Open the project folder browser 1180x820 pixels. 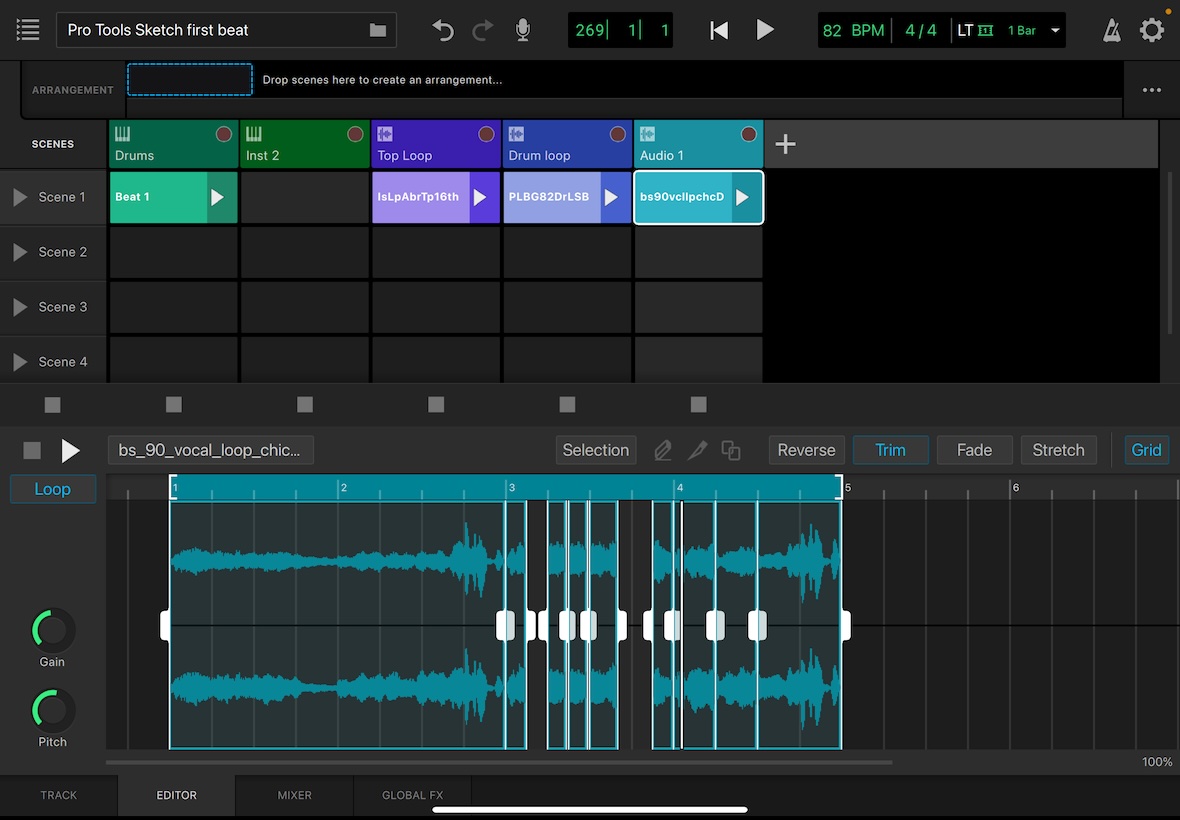pos(378,30)
